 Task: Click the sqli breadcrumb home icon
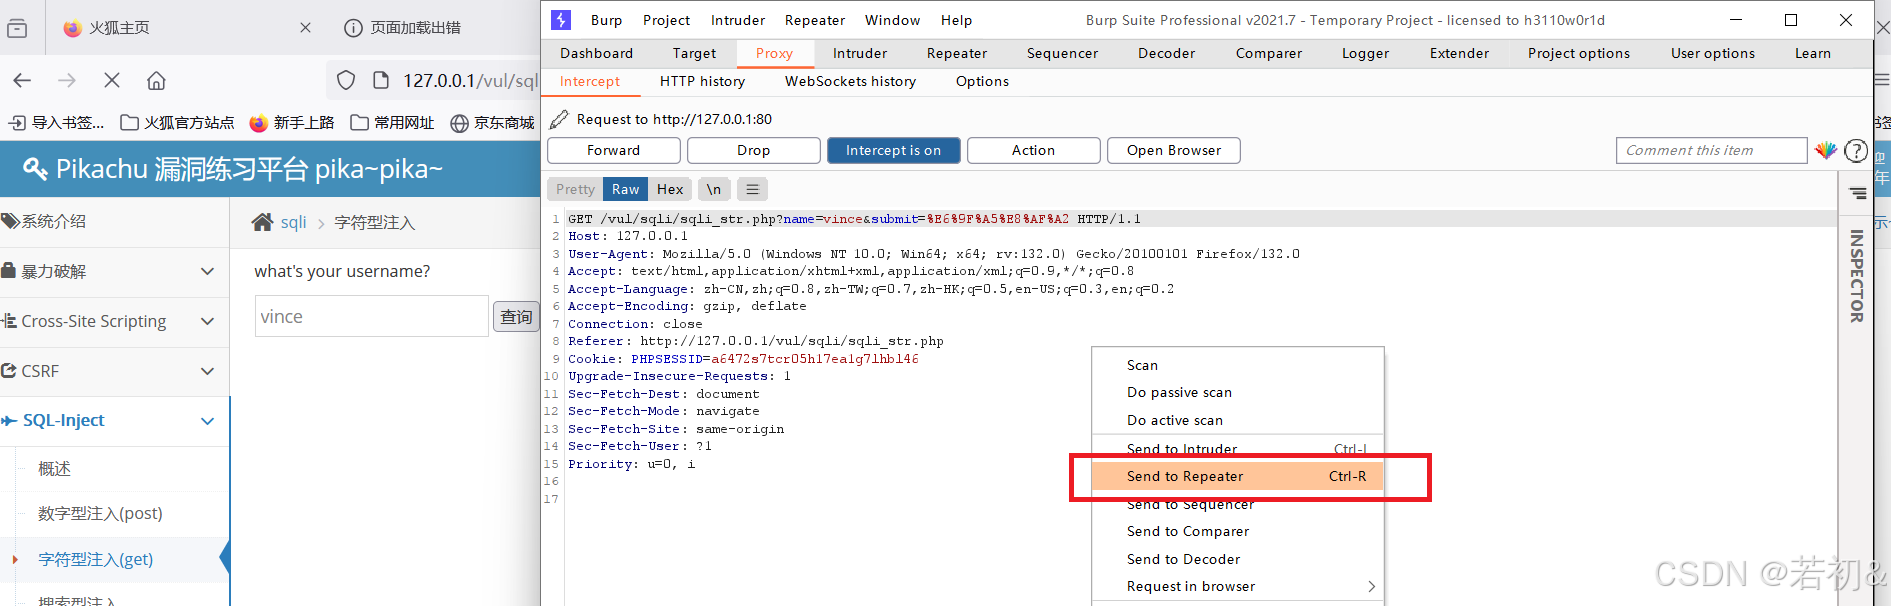pos(262,222)
